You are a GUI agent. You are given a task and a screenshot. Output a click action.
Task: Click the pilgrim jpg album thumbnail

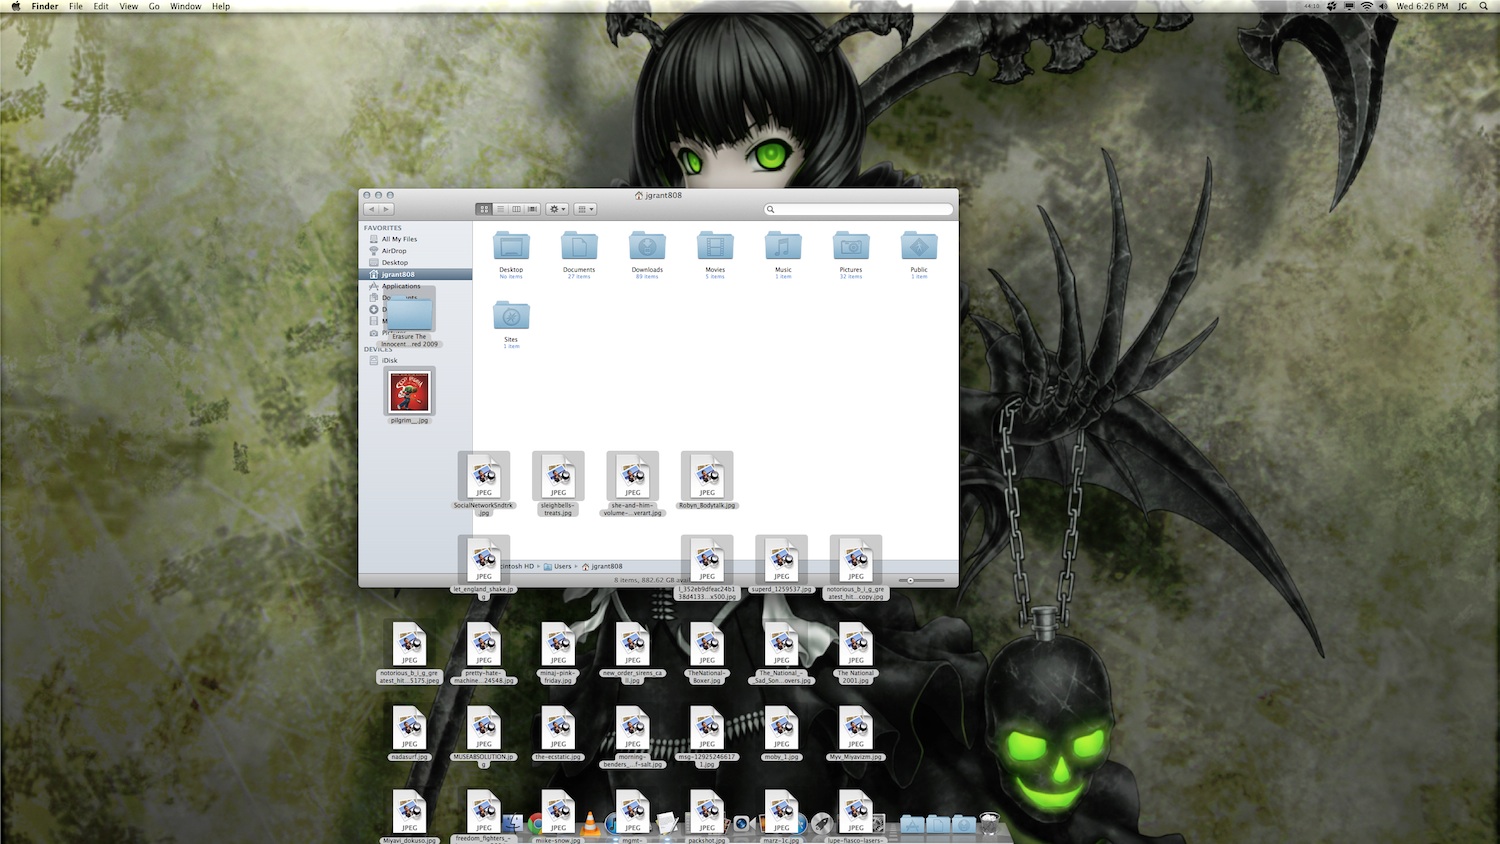point(409,391)
